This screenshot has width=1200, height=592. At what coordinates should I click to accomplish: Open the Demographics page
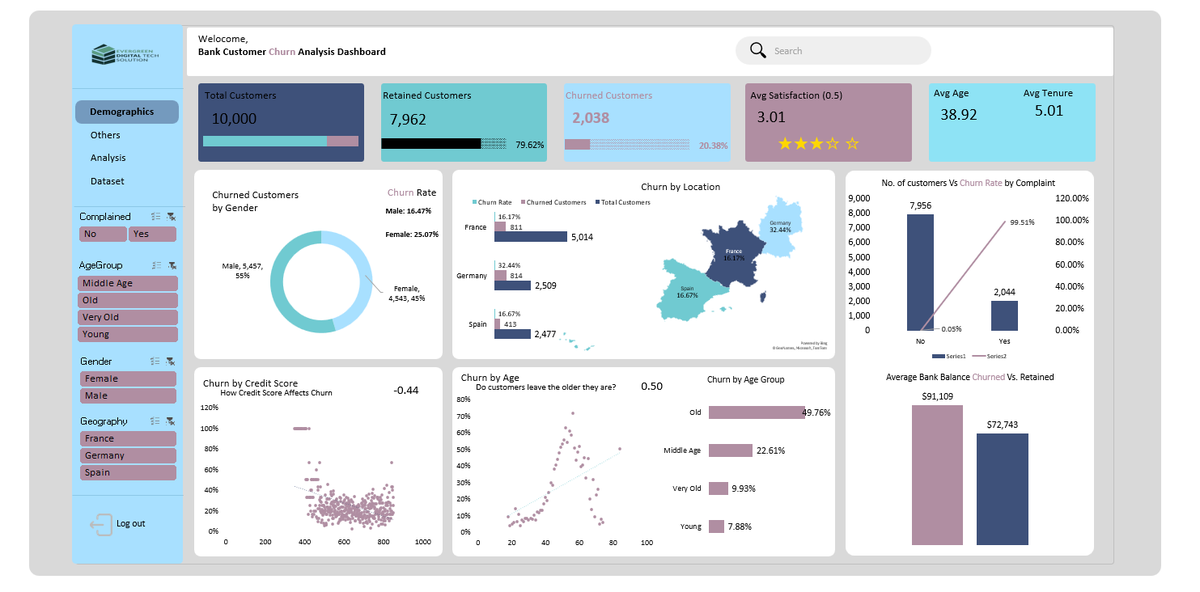coord(127,112)
